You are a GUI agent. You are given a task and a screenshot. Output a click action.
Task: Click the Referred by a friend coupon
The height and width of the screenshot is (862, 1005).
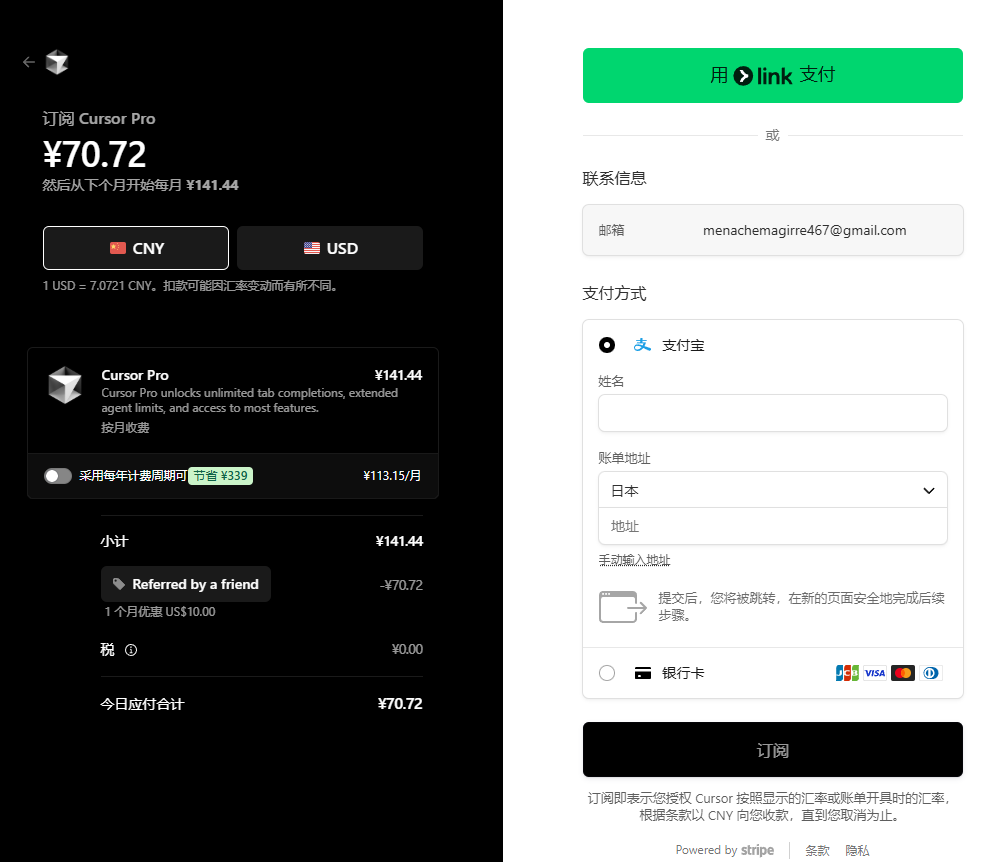pos(186,584)
